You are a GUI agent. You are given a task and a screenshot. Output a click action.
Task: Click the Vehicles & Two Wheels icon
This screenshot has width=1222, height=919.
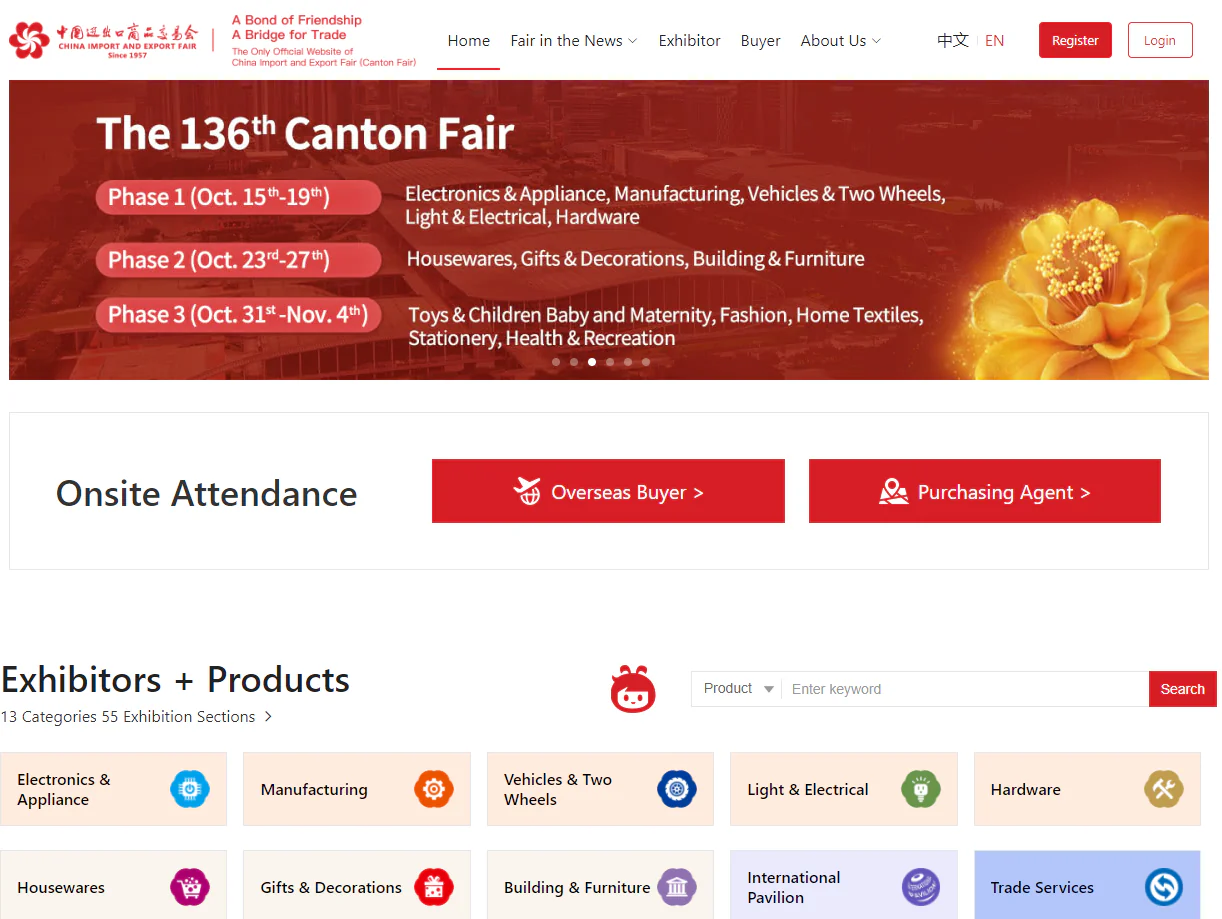tap(677, 789)
